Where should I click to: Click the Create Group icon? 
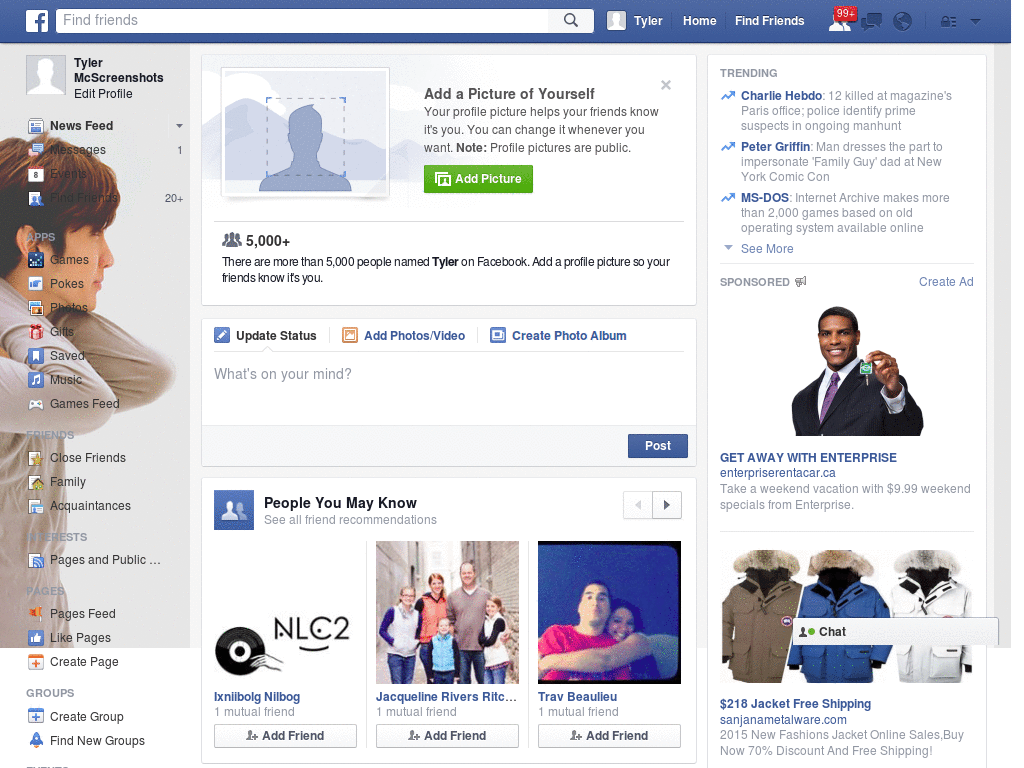point(36,716)
